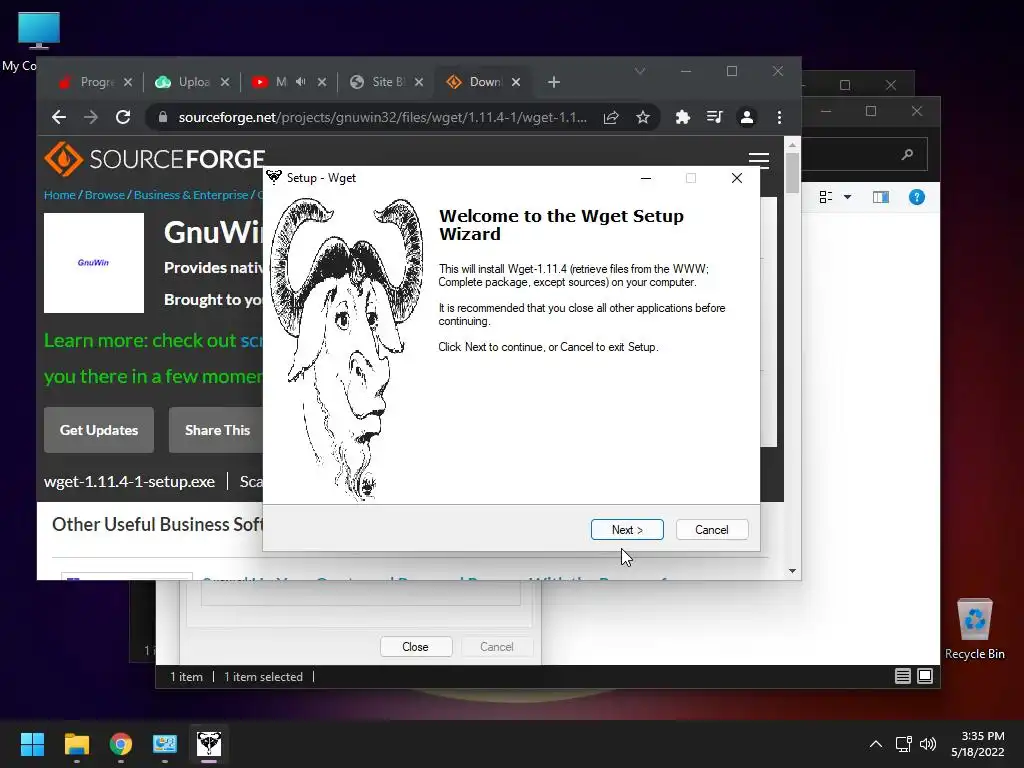
Task: Open taskbar clock and date
Action: point(978,744)
